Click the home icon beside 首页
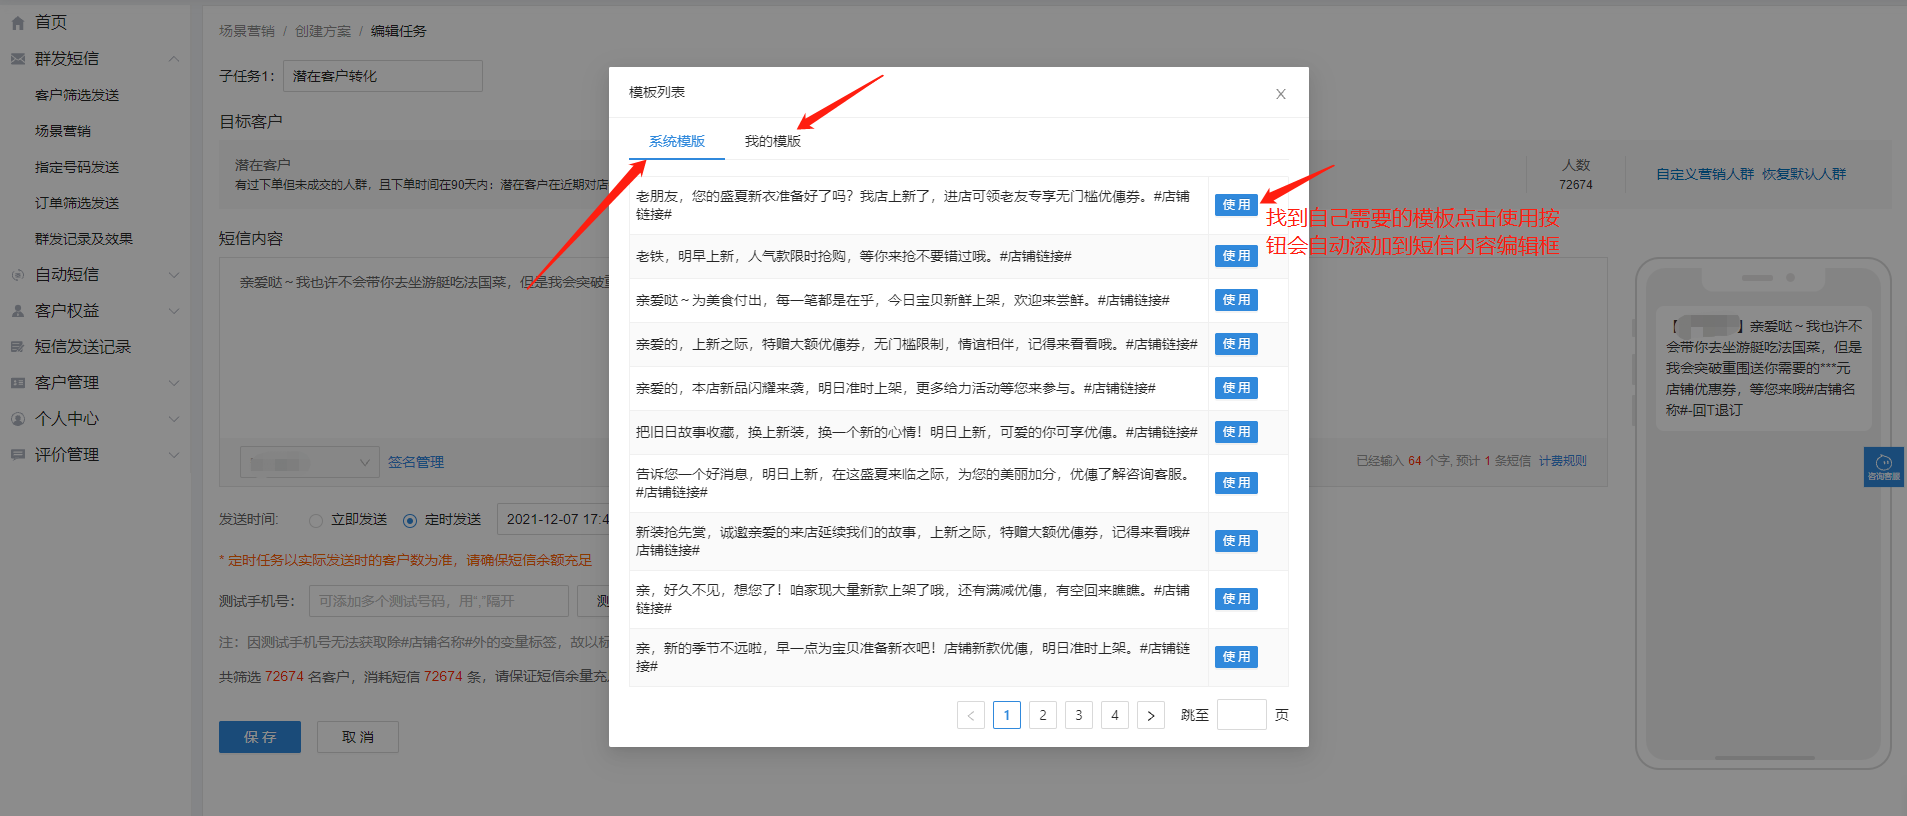The height and width of the screenshot is (816, 1907). [x=17, y=22]
